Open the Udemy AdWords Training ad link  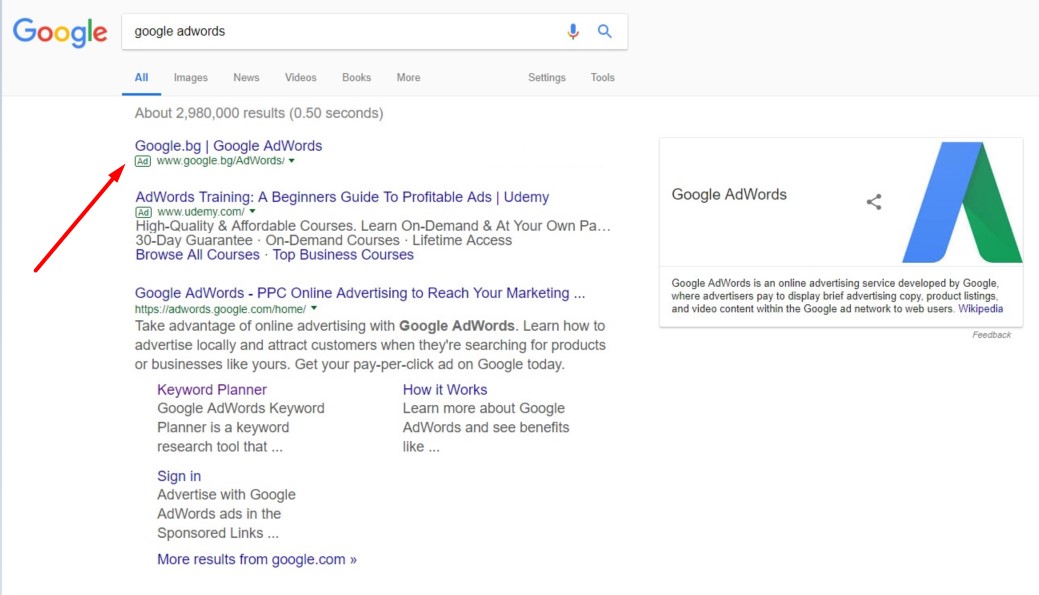click(343, 197)
